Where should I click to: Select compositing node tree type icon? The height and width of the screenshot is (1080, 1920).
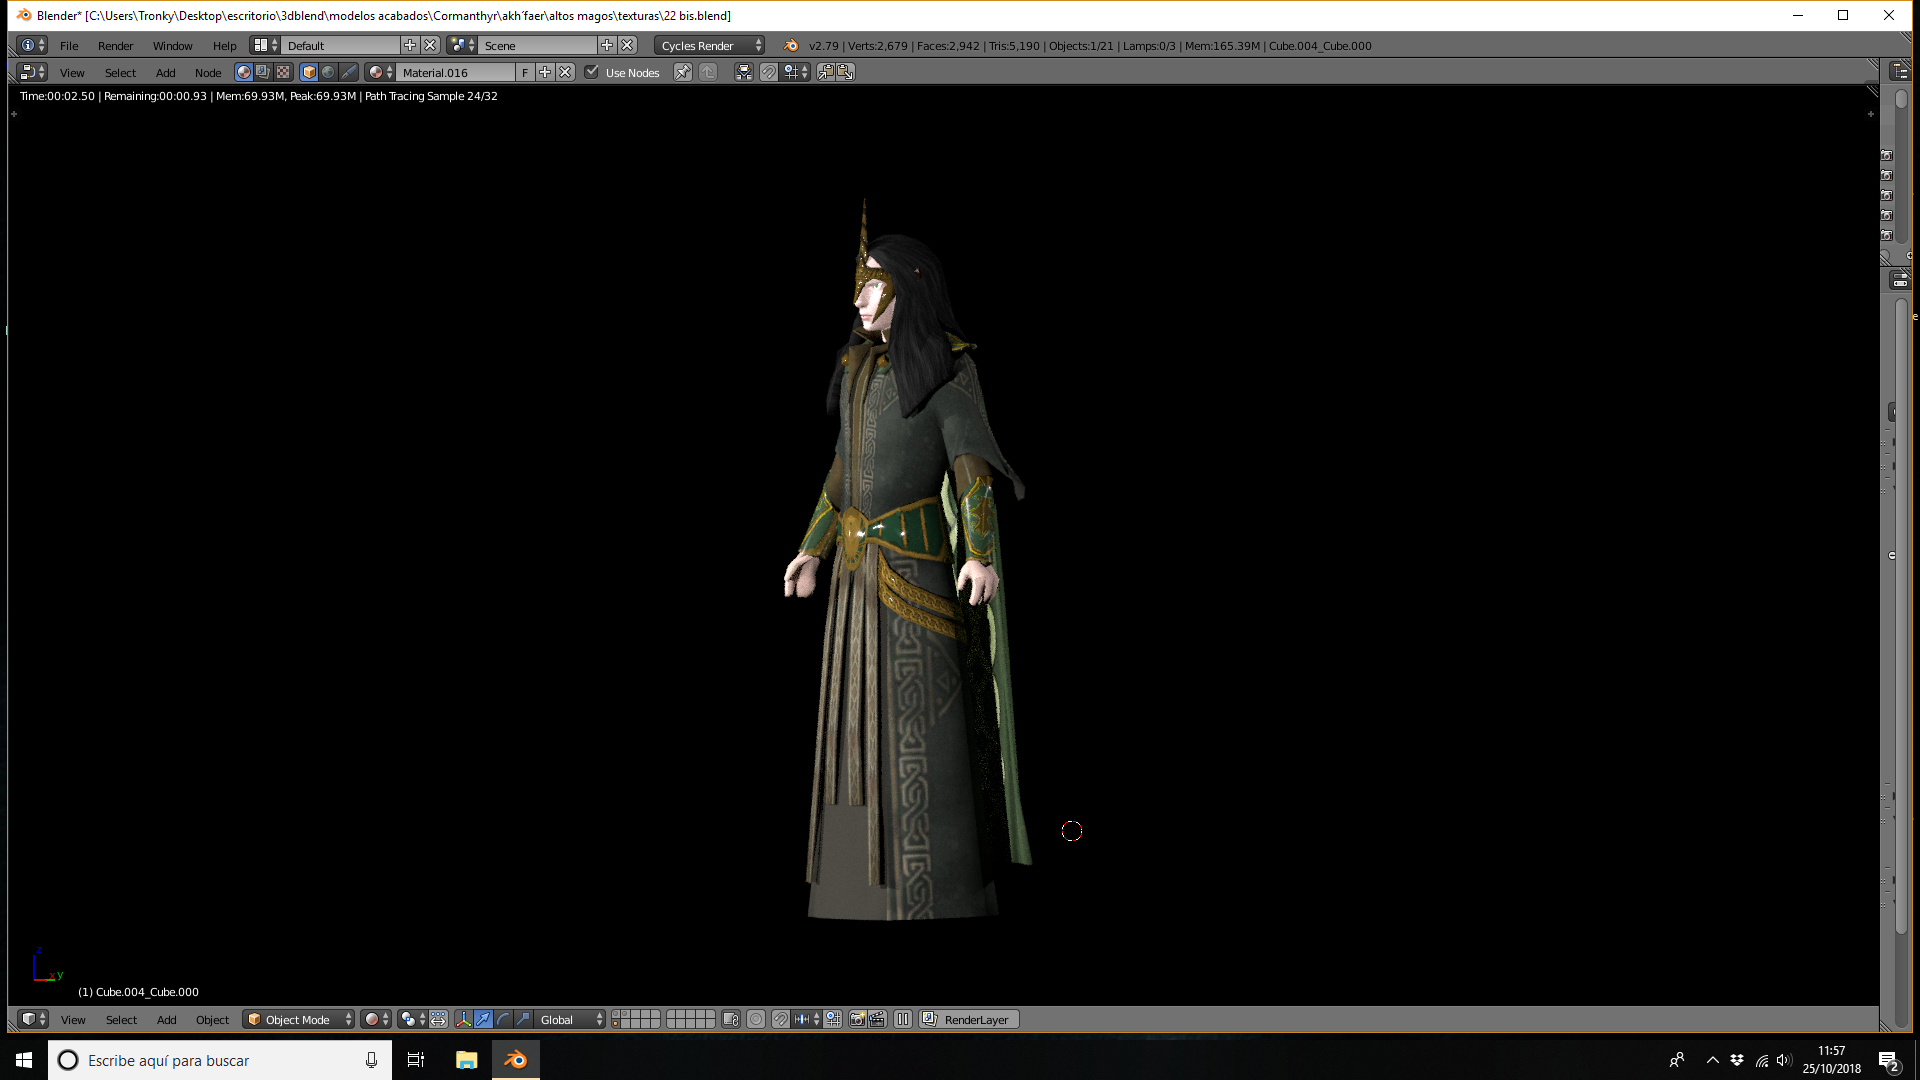(x=263, y=72)
